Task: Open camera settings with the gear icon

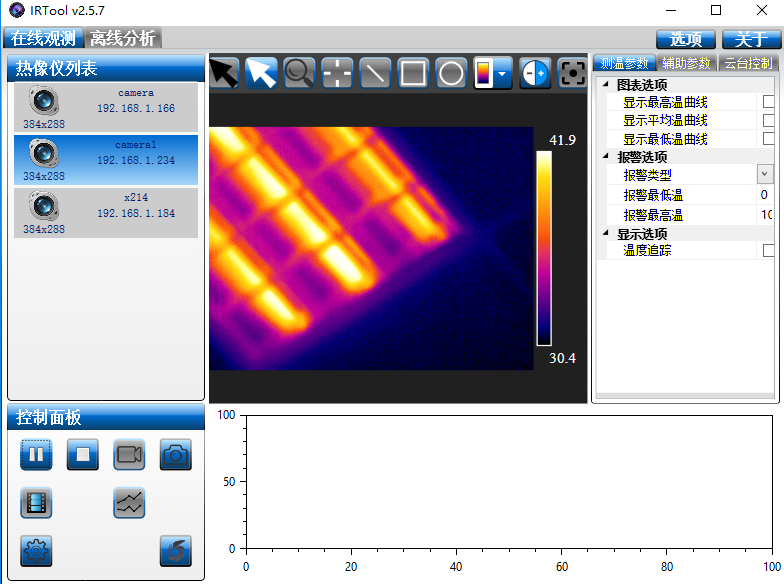Action: click(36, 550)
